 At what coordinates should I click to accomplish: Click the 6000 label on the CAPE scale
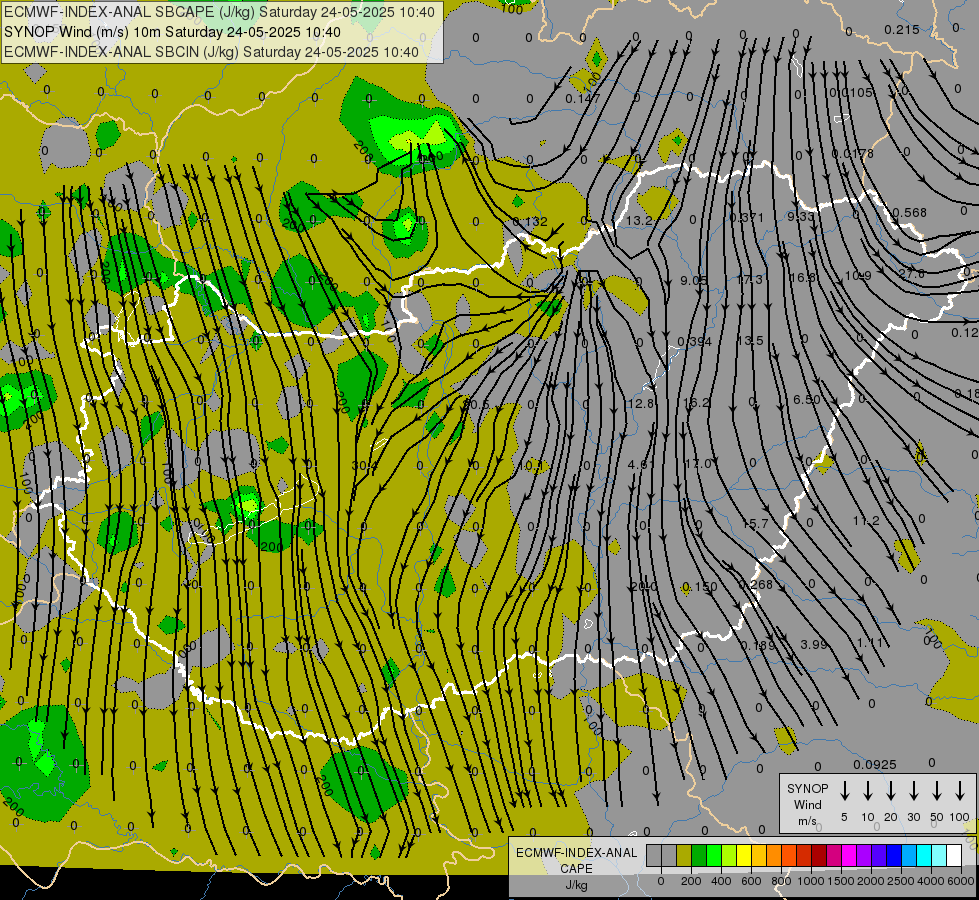(961, 881)
